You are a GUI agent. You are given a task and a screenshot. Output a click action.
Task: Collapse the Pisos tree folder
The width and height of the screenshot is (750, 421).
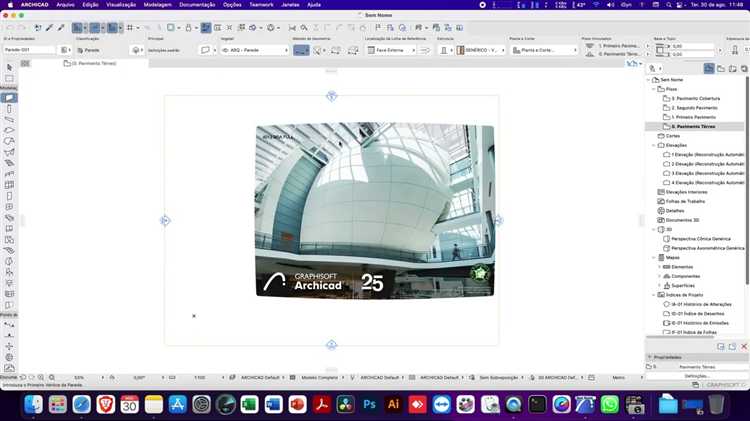(653, 89)
